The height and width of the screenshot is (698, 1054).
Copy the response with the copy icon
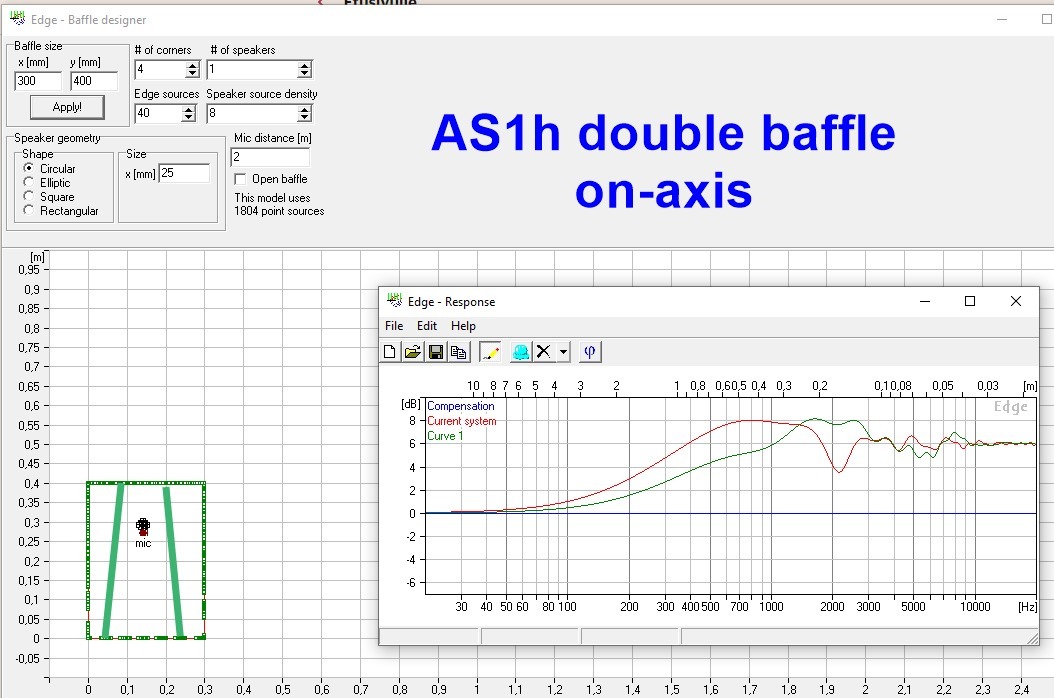point(458,352)
